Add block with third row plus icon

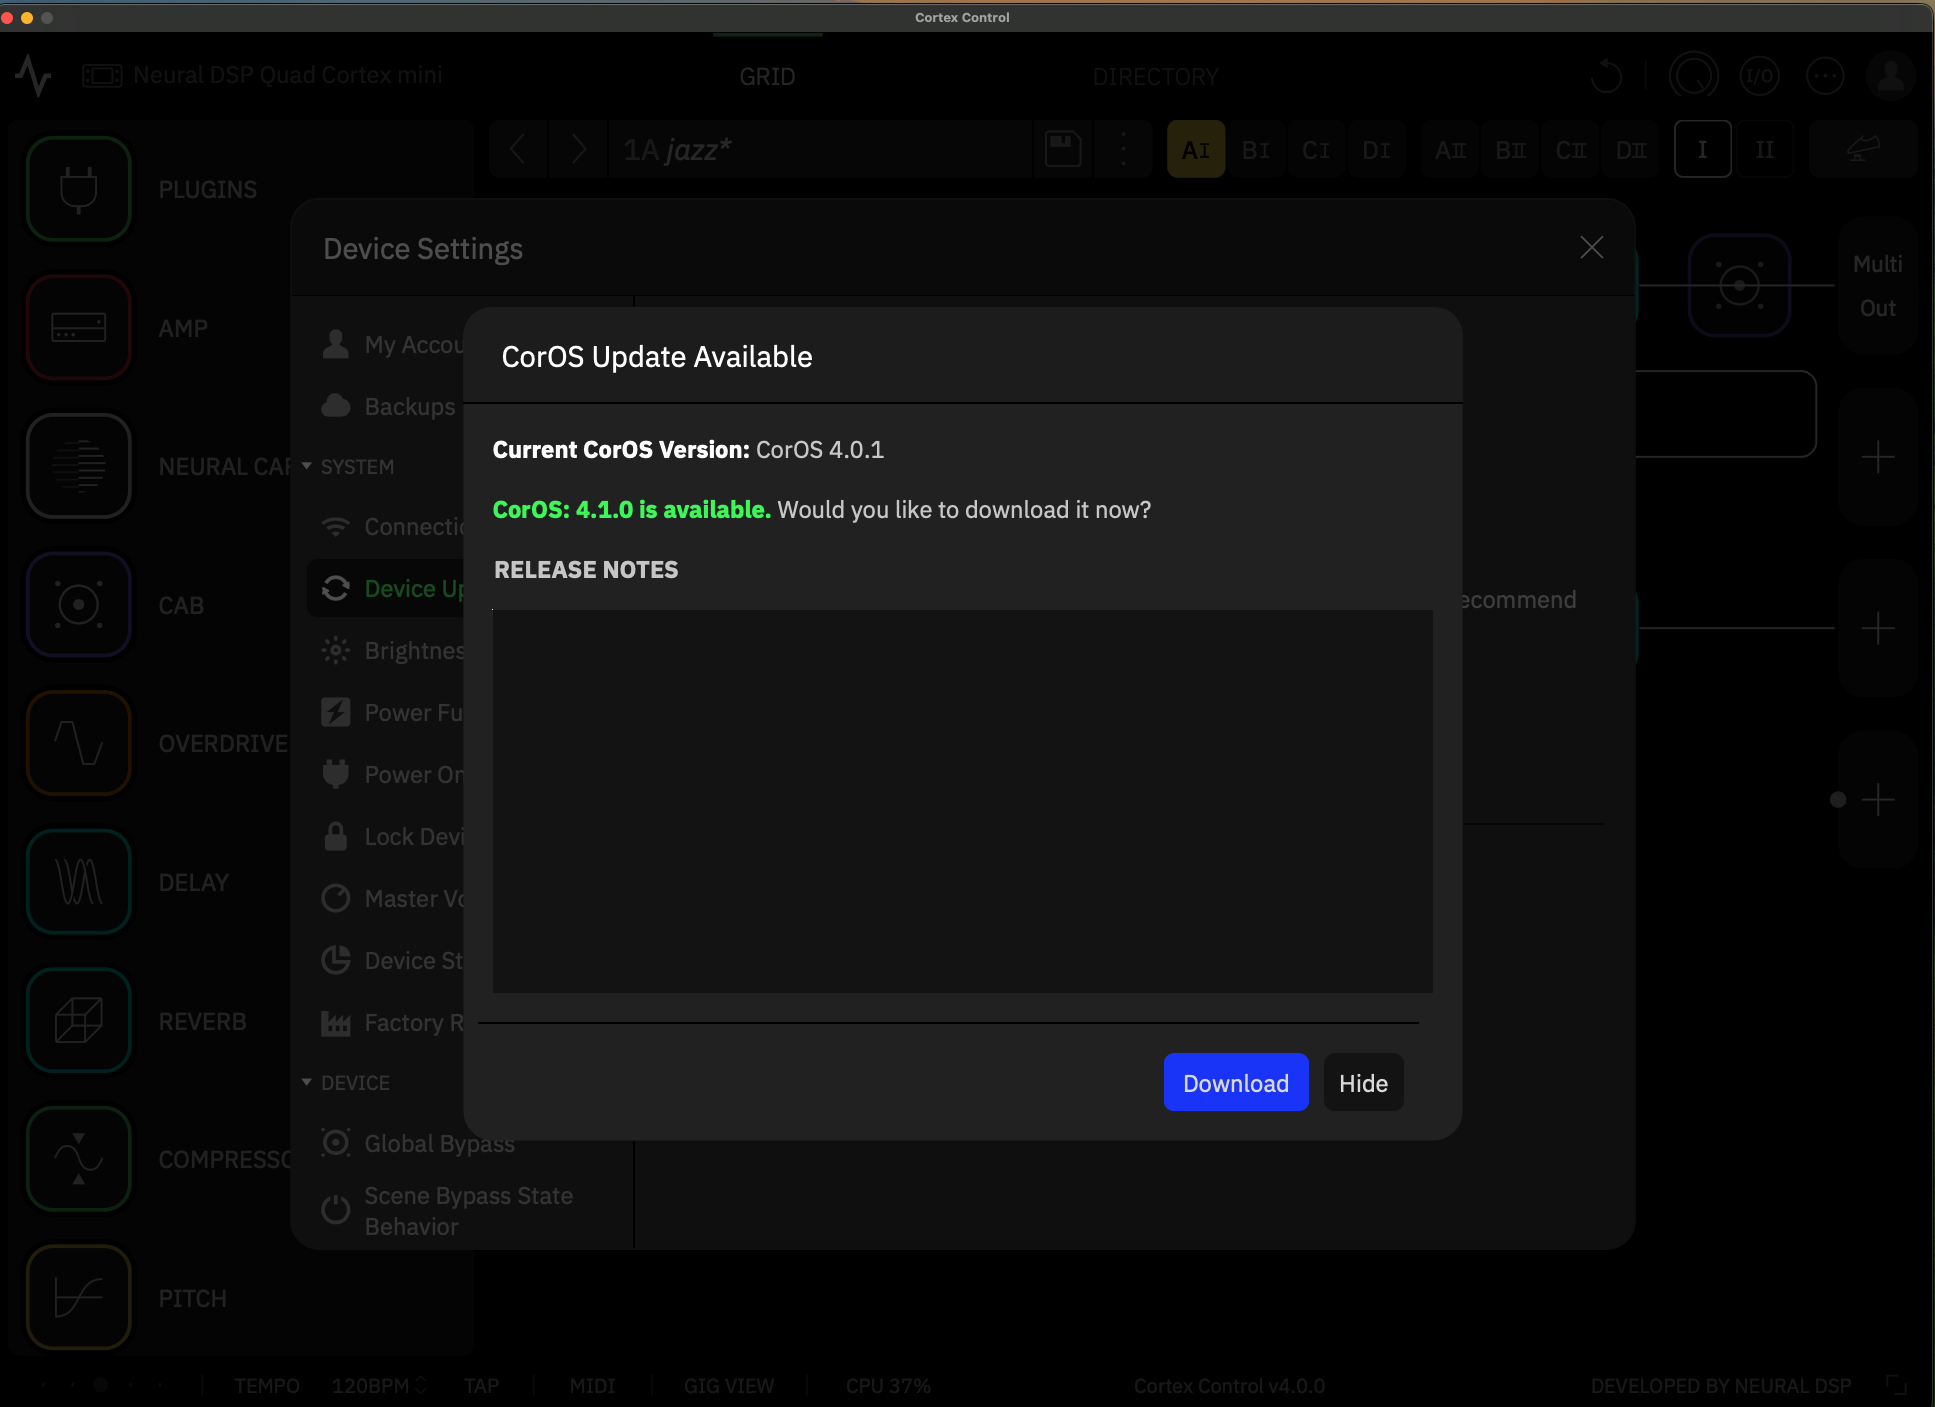1878,799
